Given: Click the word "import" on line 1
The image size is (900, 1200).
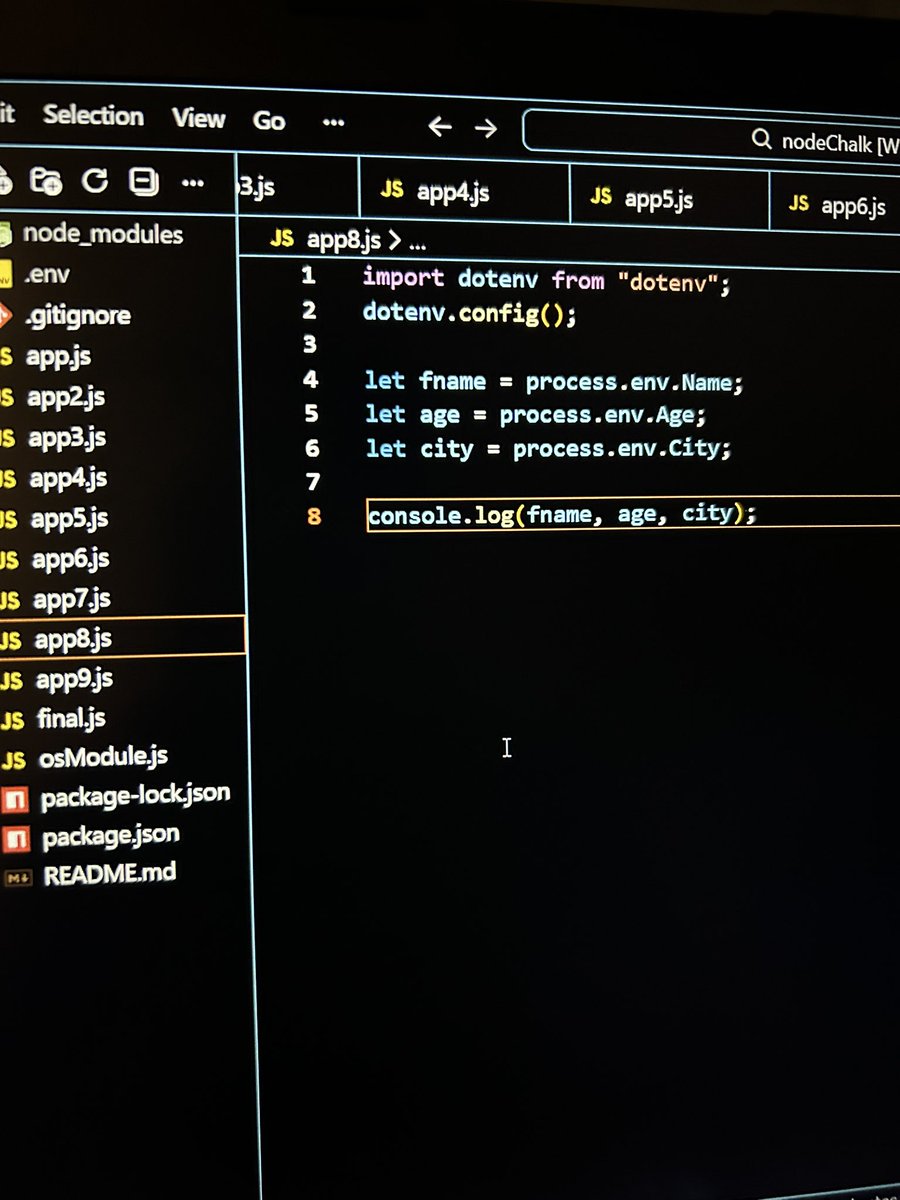Looking at the screenshot, I should click(x=403, y=278).
